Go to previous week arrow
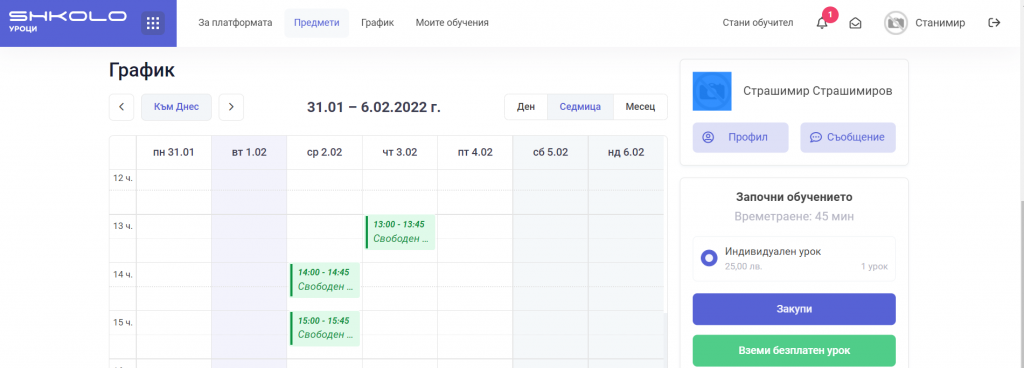 click(121, 107)
